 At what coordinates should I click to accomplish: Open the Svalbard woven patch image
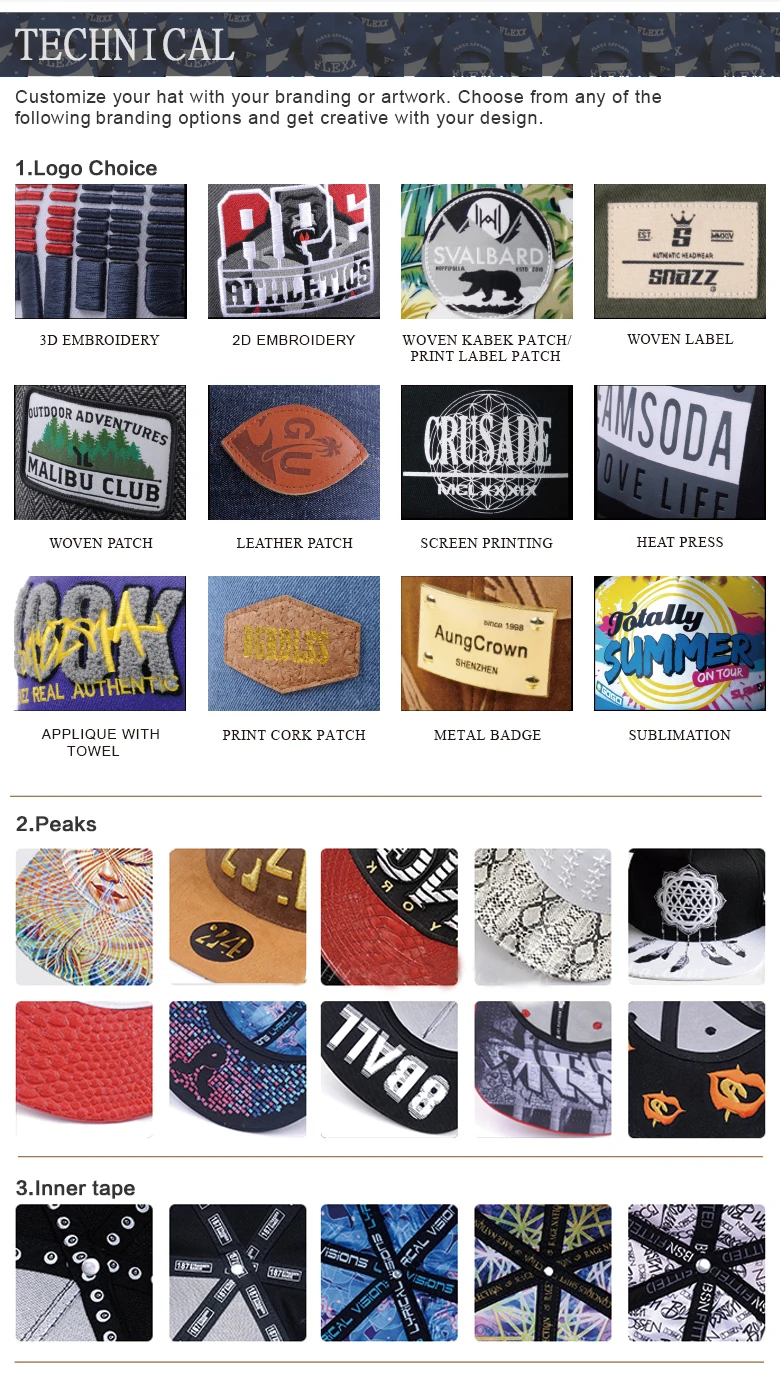click(x=487, y=251)
